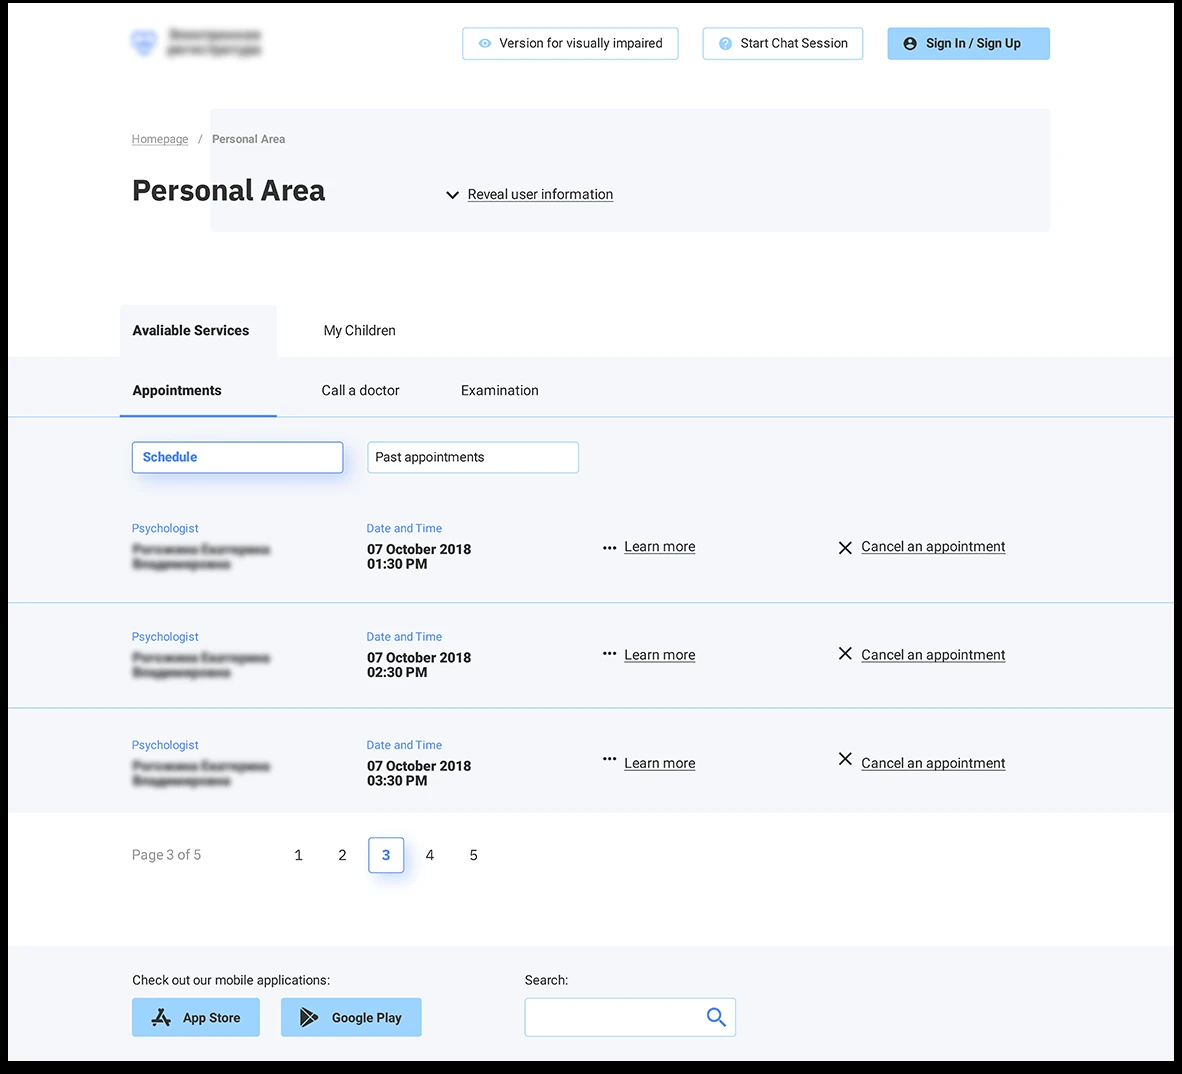Screen dimensions: 1182x1074
Task: Click the "07 October 2018 02:30 PM" date
Action: tap(419, 665)
